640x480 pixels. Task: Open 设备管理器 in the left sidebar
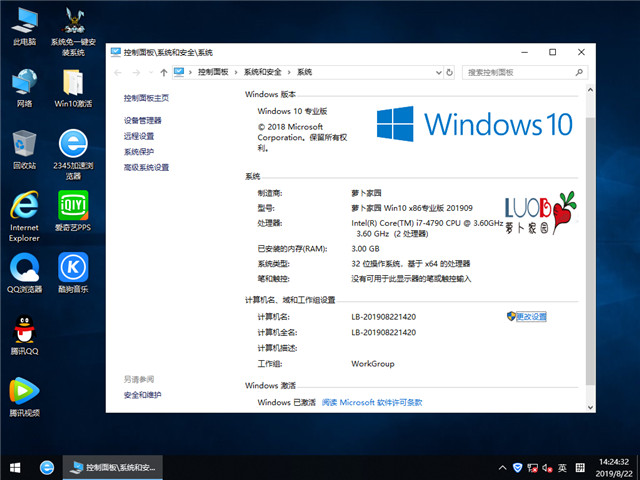click(x=142, y=120)
